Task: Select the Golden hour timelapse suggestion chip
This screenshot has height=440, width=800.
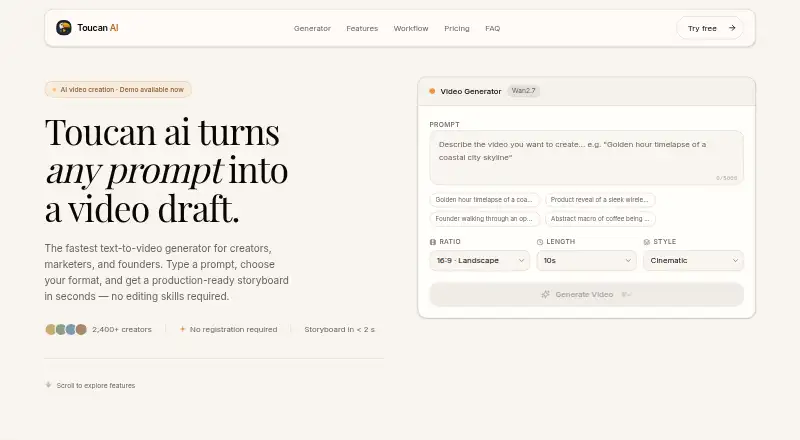Action: coord(484,200)
